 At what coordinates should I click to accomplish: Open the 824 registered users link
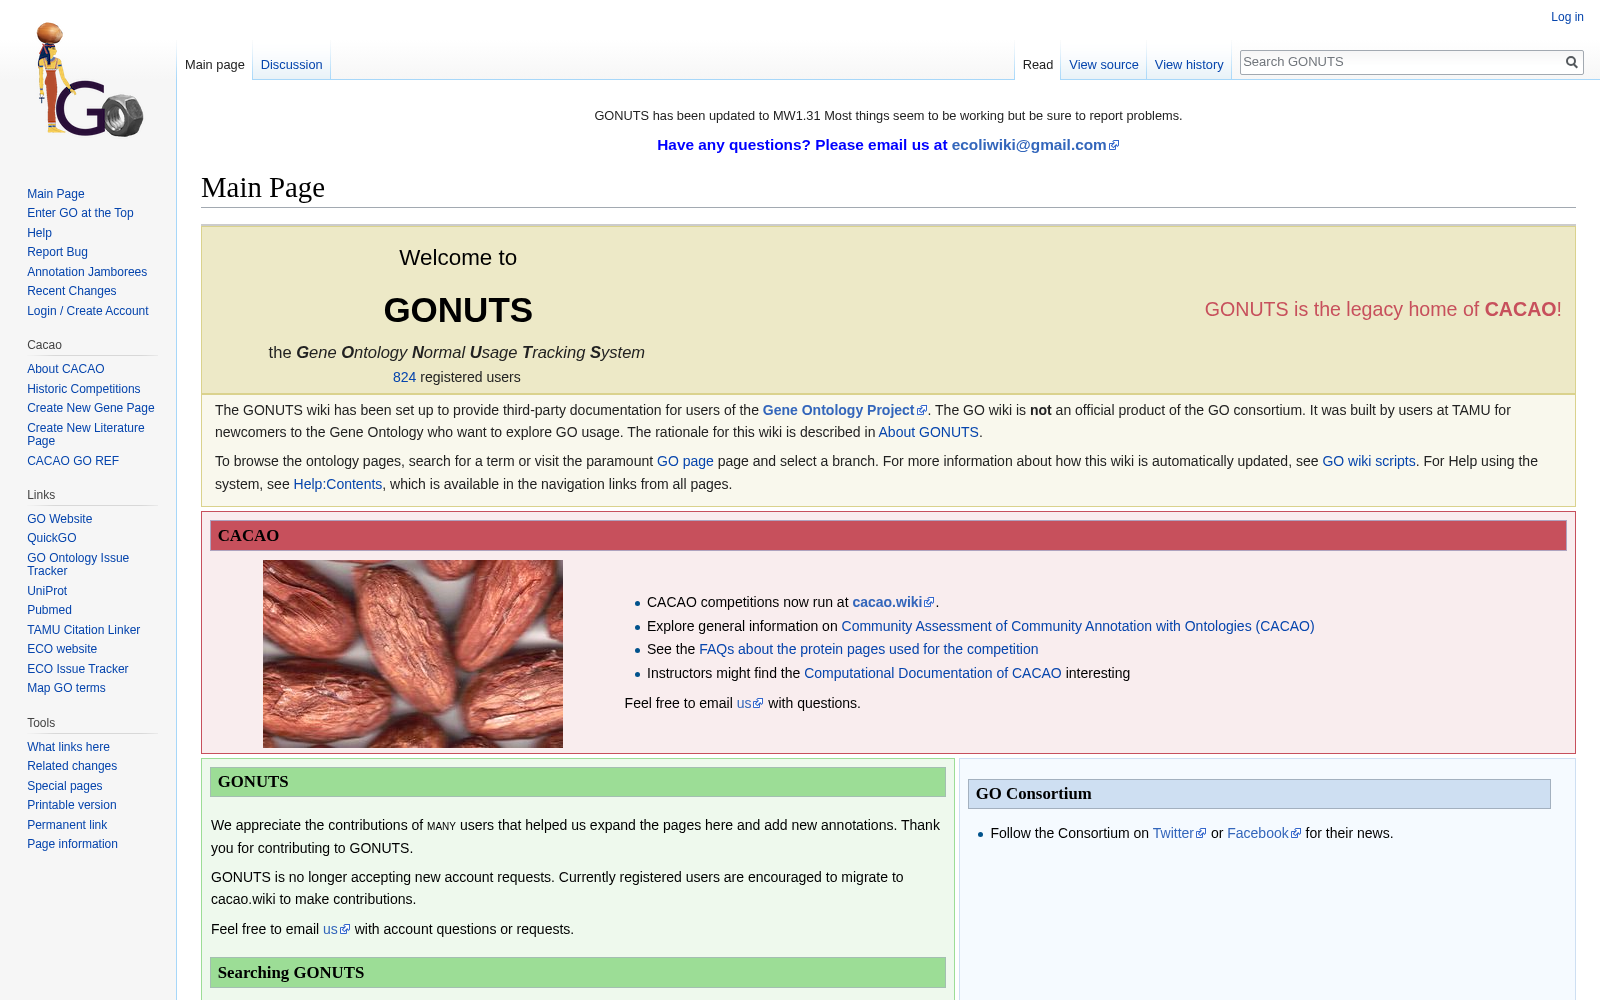coord(404,377)
